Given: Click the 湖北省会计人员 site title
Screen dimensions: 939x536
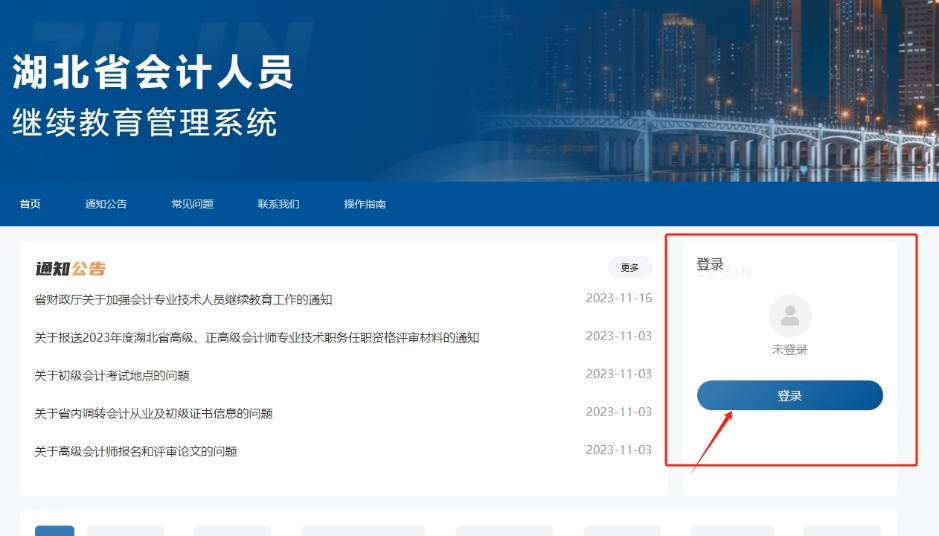Looking at the screenshot, I should click(x=152, y=72).
